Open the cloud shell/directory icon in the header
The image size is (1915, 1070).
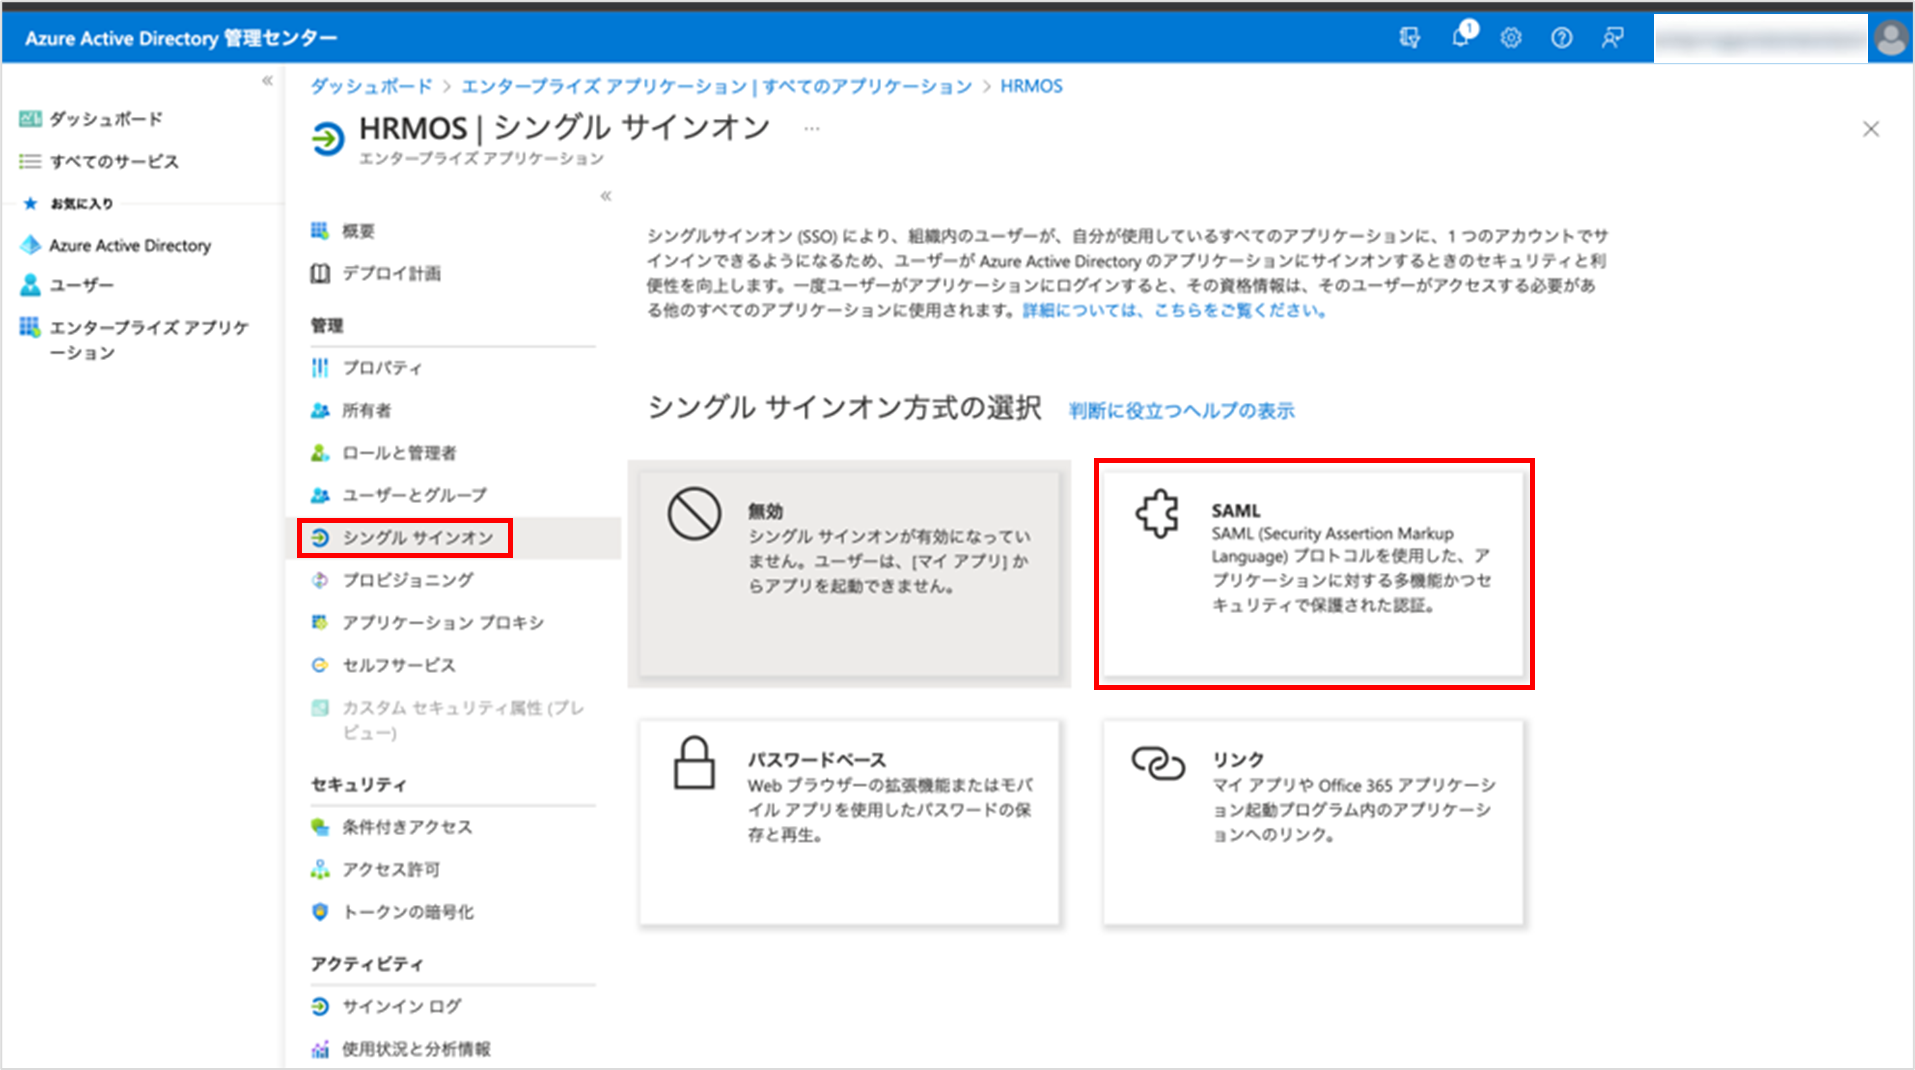(1409, 38)
